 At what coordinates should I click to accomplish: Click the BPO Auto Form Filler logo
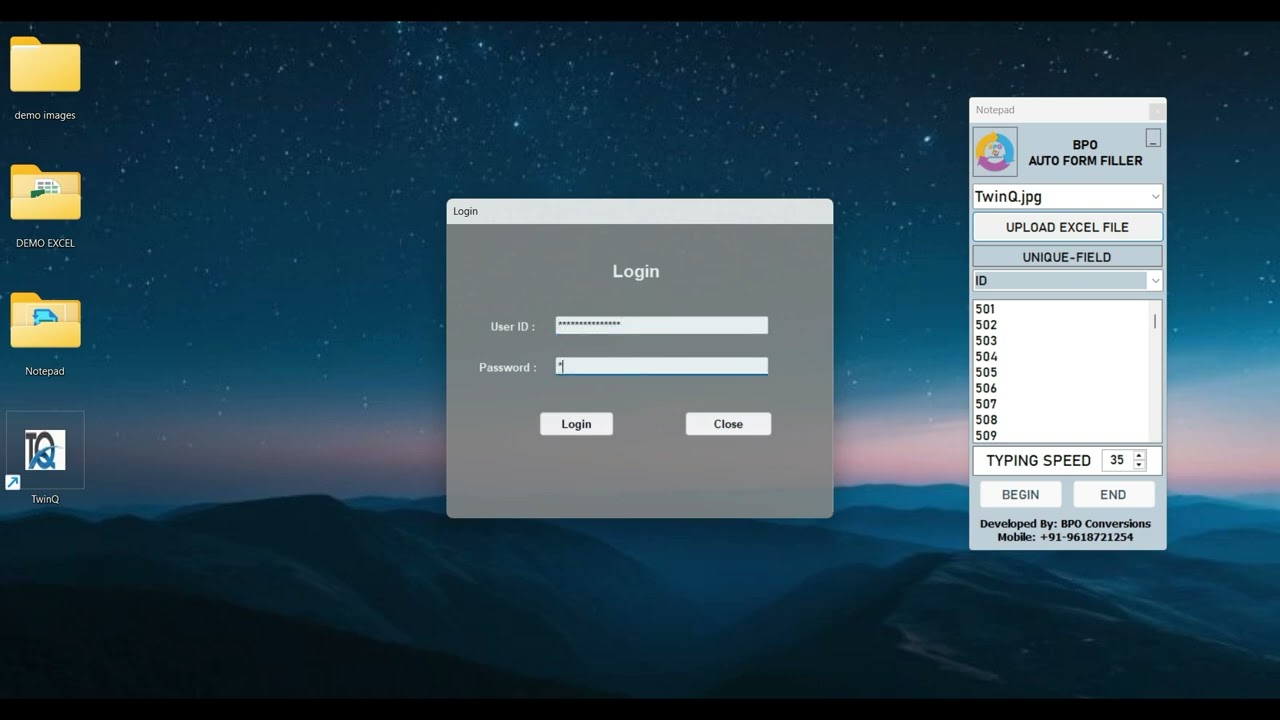click(x=995, y=151)
